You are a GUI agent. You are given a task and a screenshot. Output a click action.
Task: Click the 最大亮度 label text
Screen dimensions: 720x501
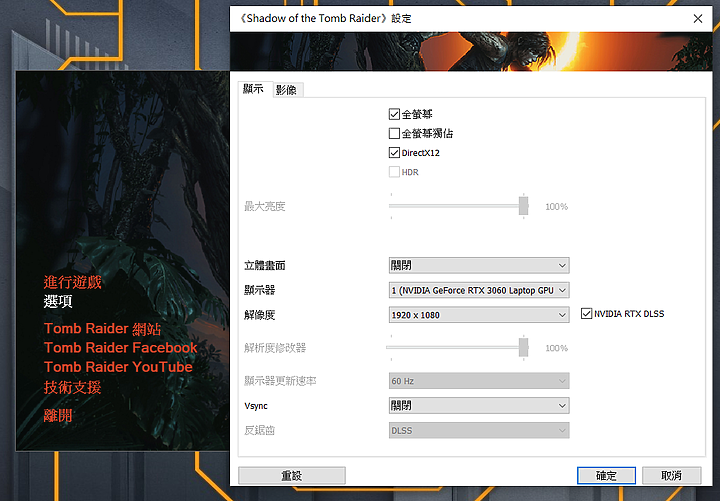click(x=264, y=206)
